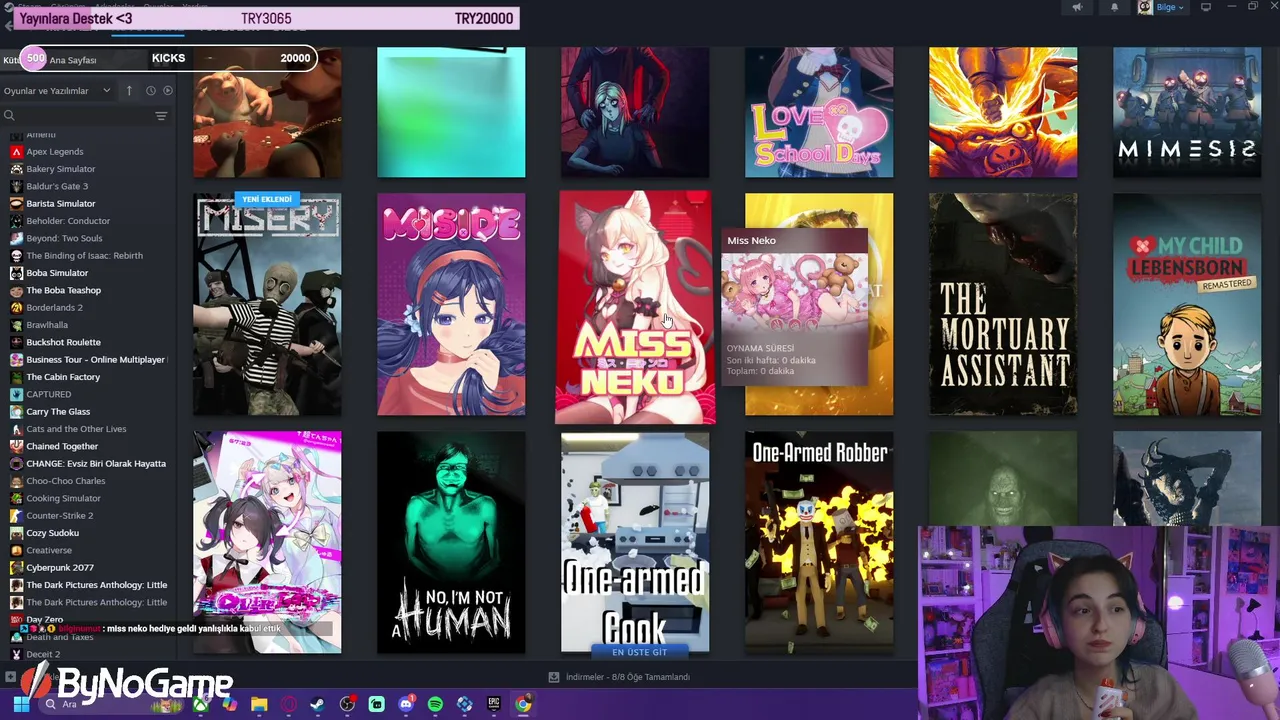Click the Cyberpunk 2077 game icon
Viewport: 1280px width, 720px height.
pyautogui.click(x=16, y=568)
